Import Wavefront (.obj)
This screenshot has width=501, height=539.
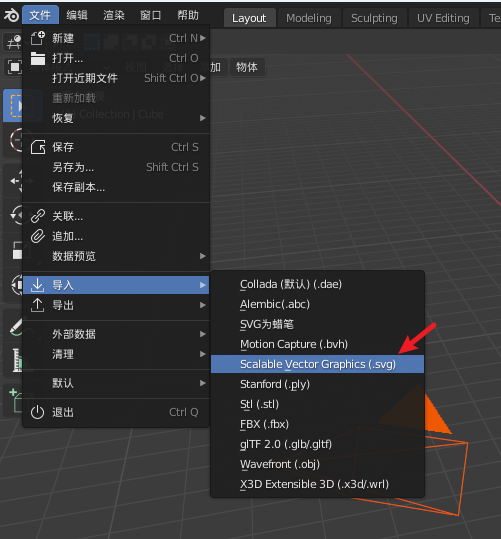(x=317, y=464)
